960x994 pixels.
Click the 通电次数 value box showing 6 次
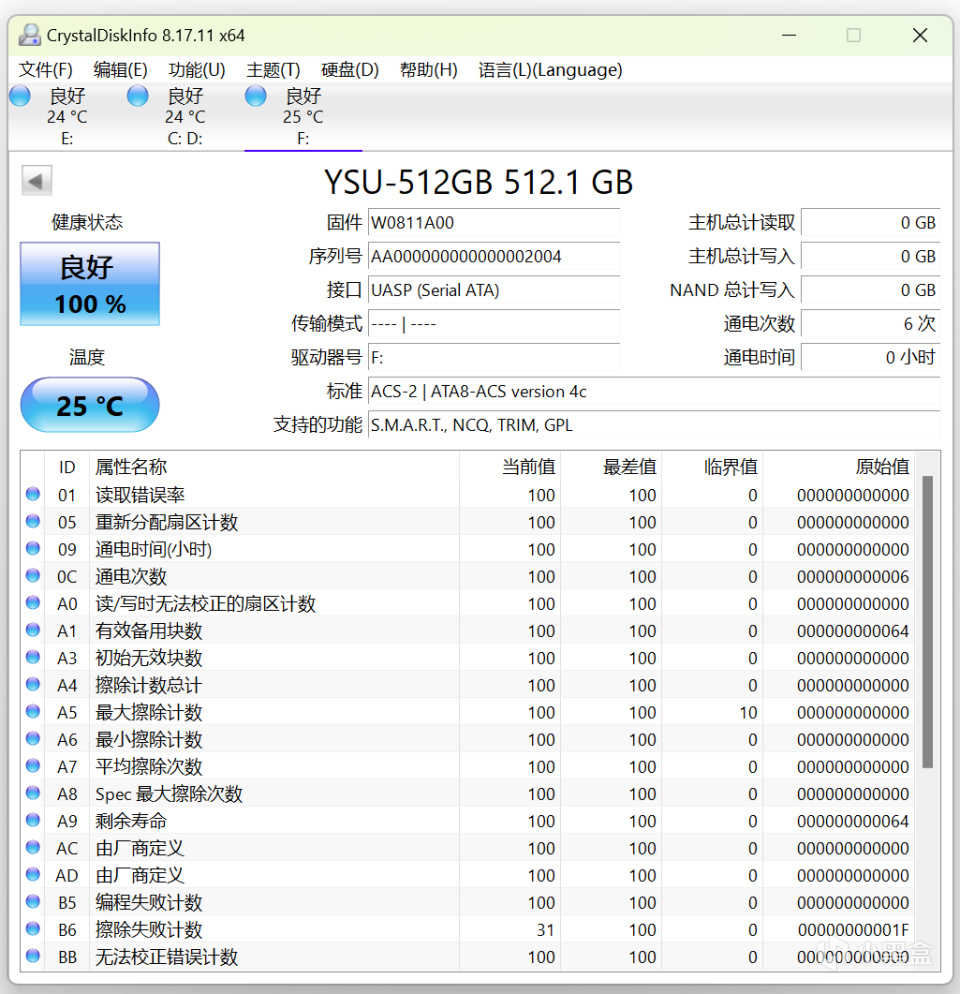point(871,324)
